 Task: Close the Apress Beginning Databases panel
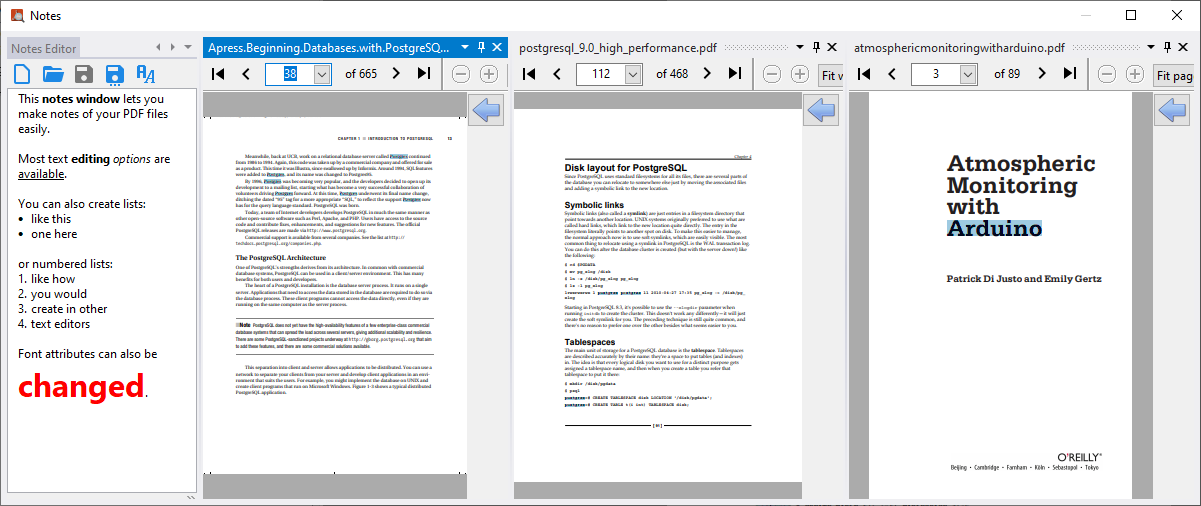pyautogui.click(x=497, y=47)
